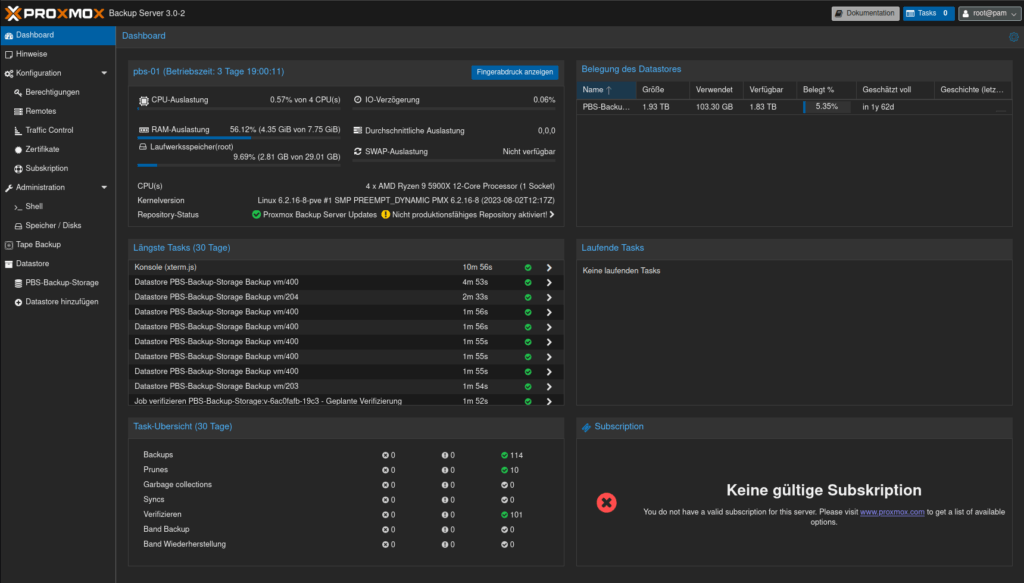Click green status check of vm/204 backup
Viewport: 1024px width, 583px height.
pos(528,297)
